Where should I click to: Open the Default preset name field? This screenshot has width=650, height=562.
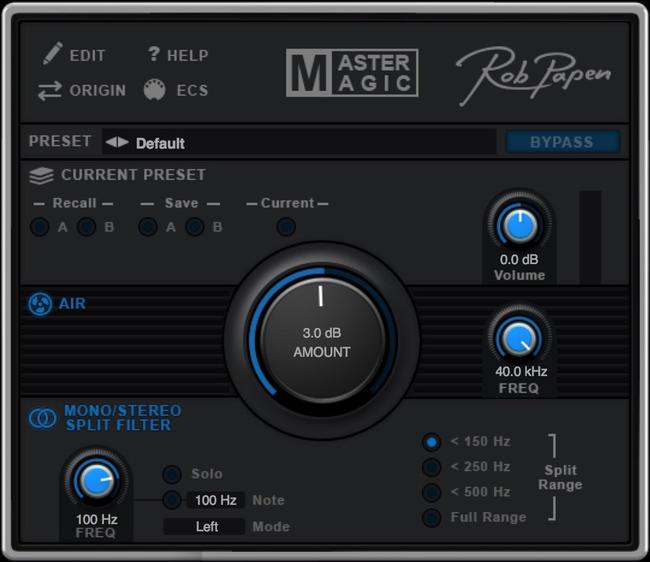click(x=298, y=143)
